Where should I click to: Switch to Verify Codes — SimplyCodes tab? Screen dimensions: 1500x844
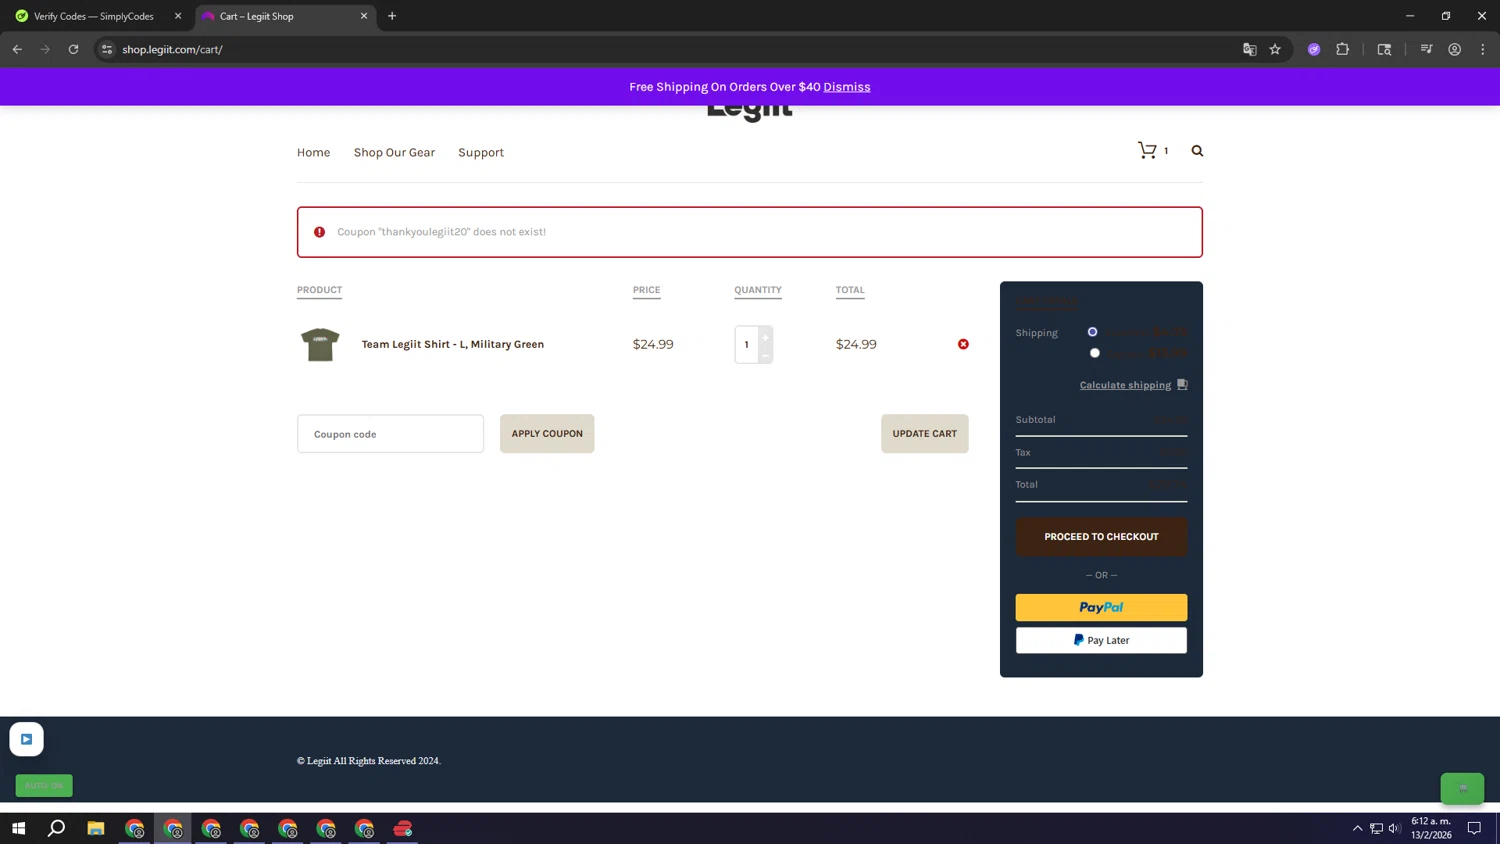pos(95,16)
